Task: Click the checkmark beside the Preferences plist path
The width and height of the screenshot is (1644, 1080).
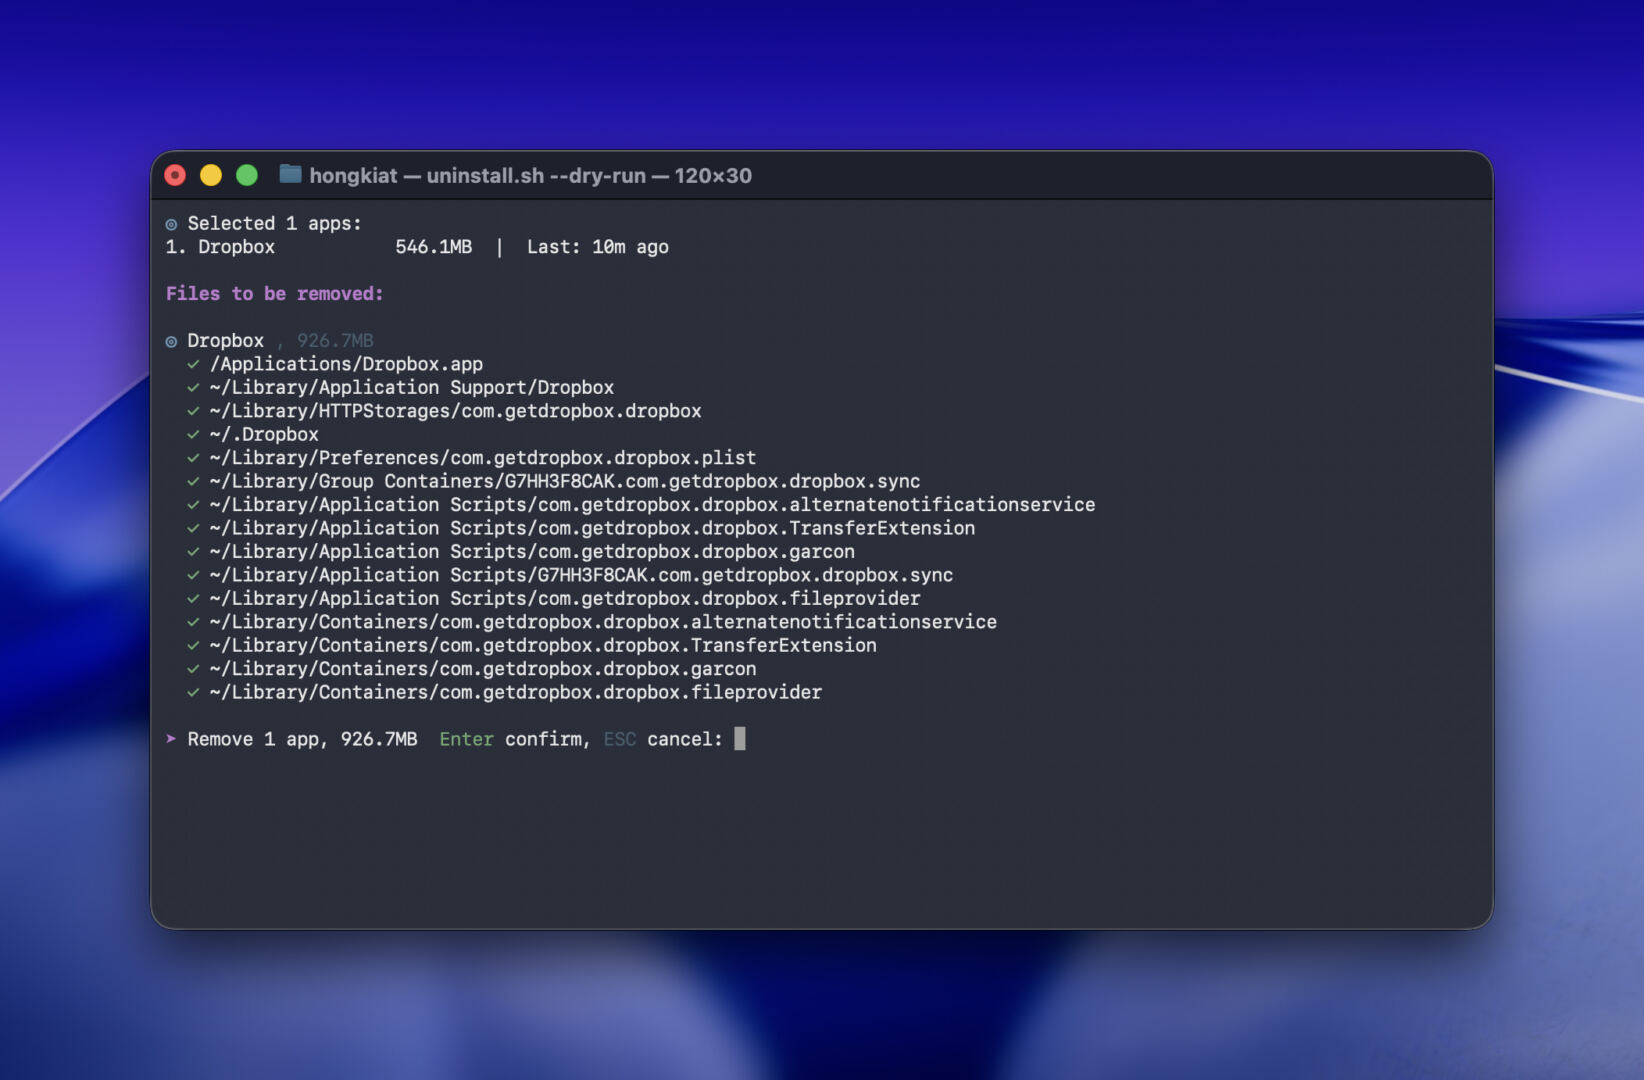Action: (193, 458)
